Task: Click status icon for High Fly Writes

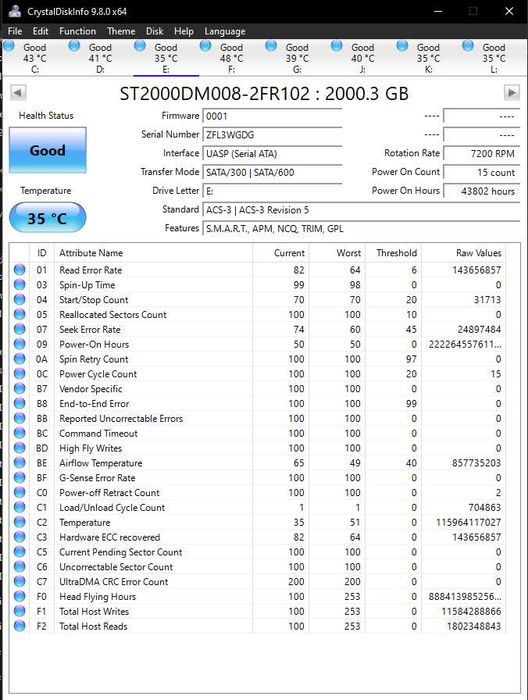Action: tap(19, 448)
